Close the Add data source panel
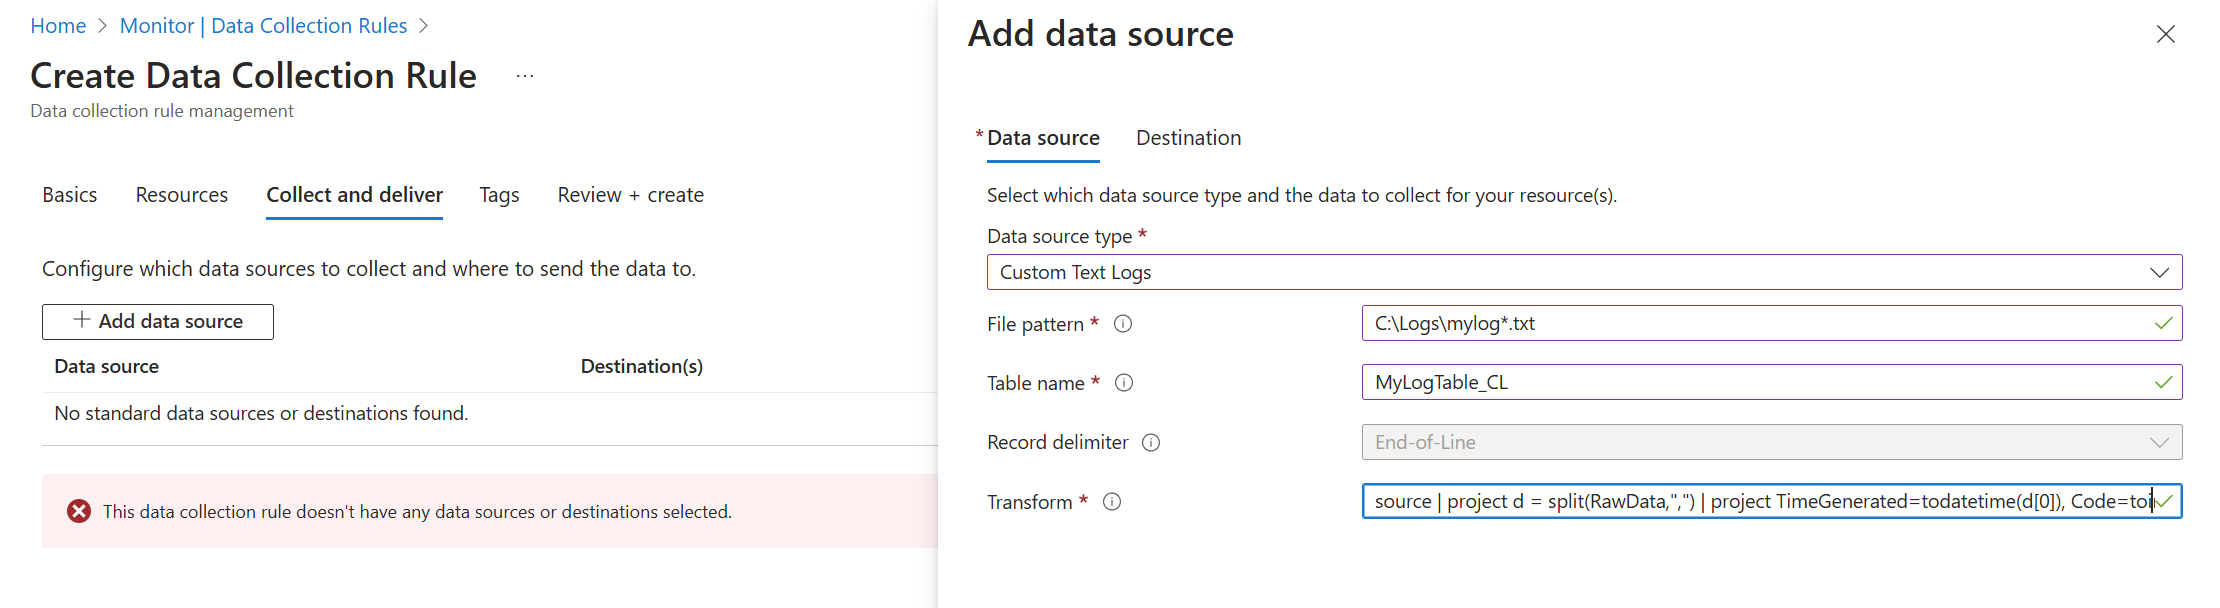Screen dimensions: 2220x608 (x=2166, y=35)
